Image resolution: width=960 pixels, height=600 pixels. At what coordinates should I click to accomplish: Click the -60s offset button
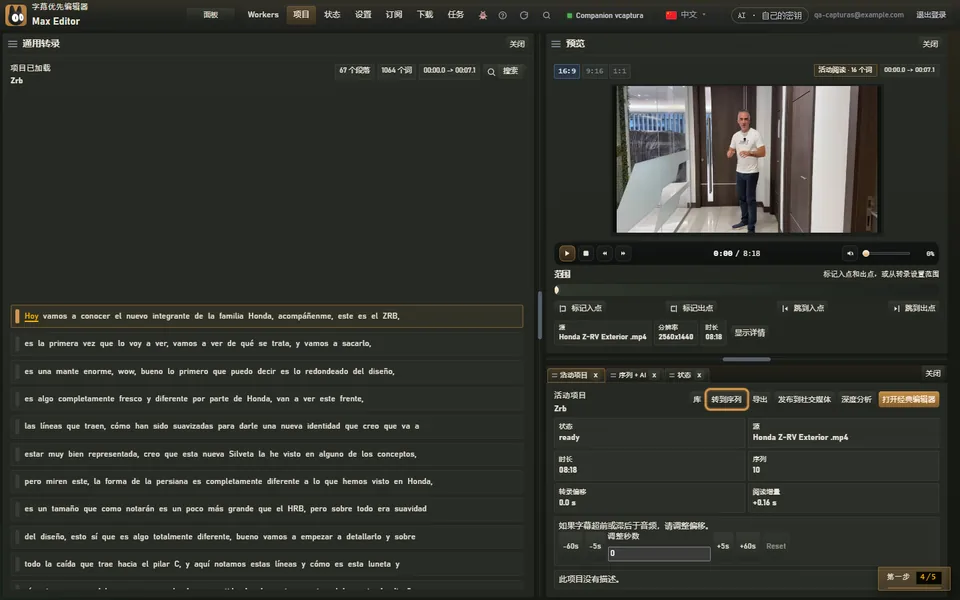[571, 546]
